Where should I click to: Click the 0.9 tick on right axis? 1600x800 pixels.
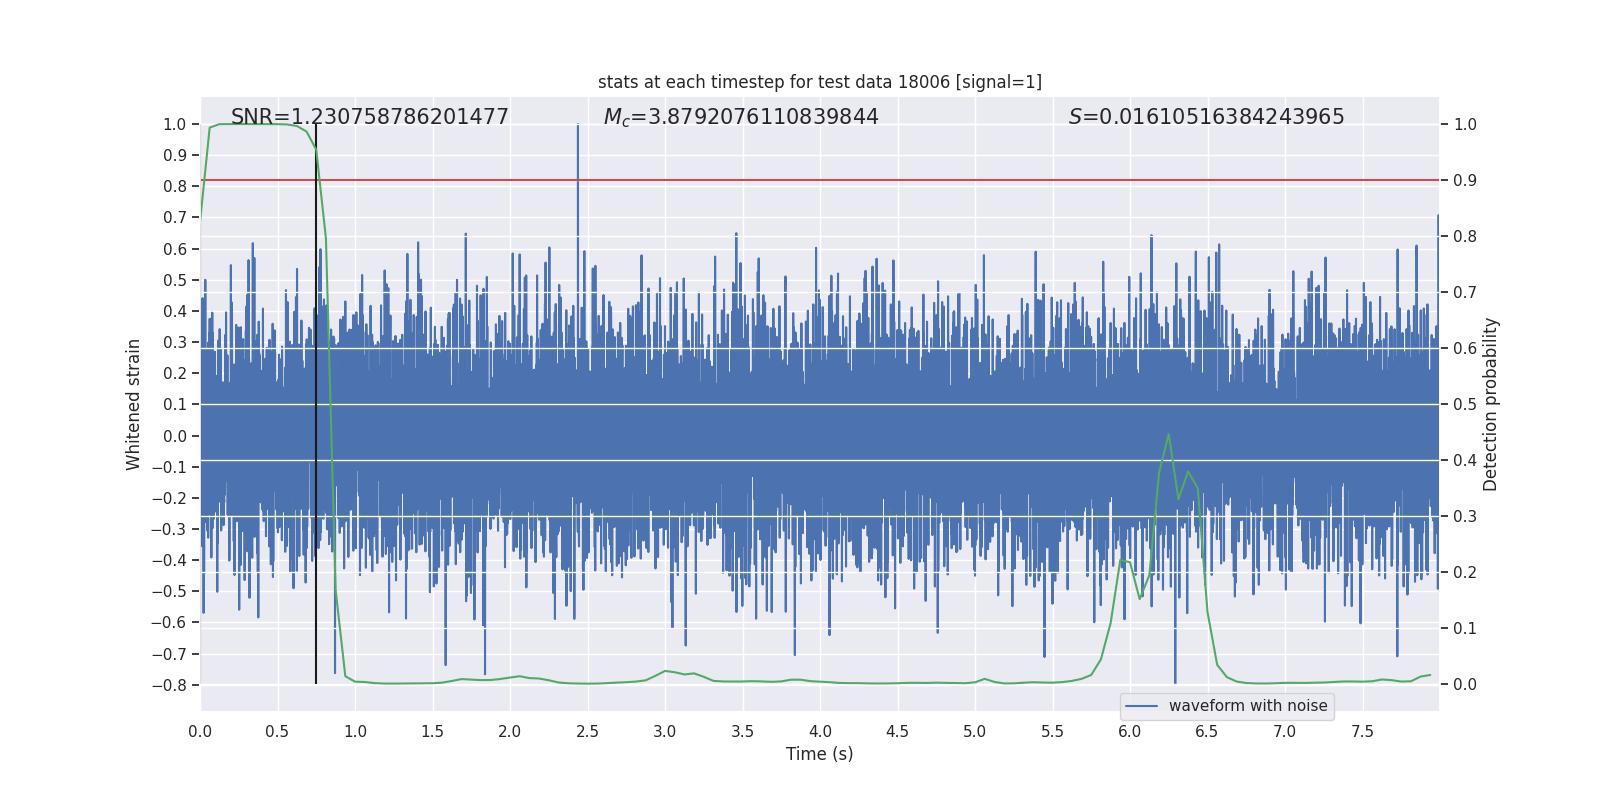pyautogui.click(x=1465, y=180)
